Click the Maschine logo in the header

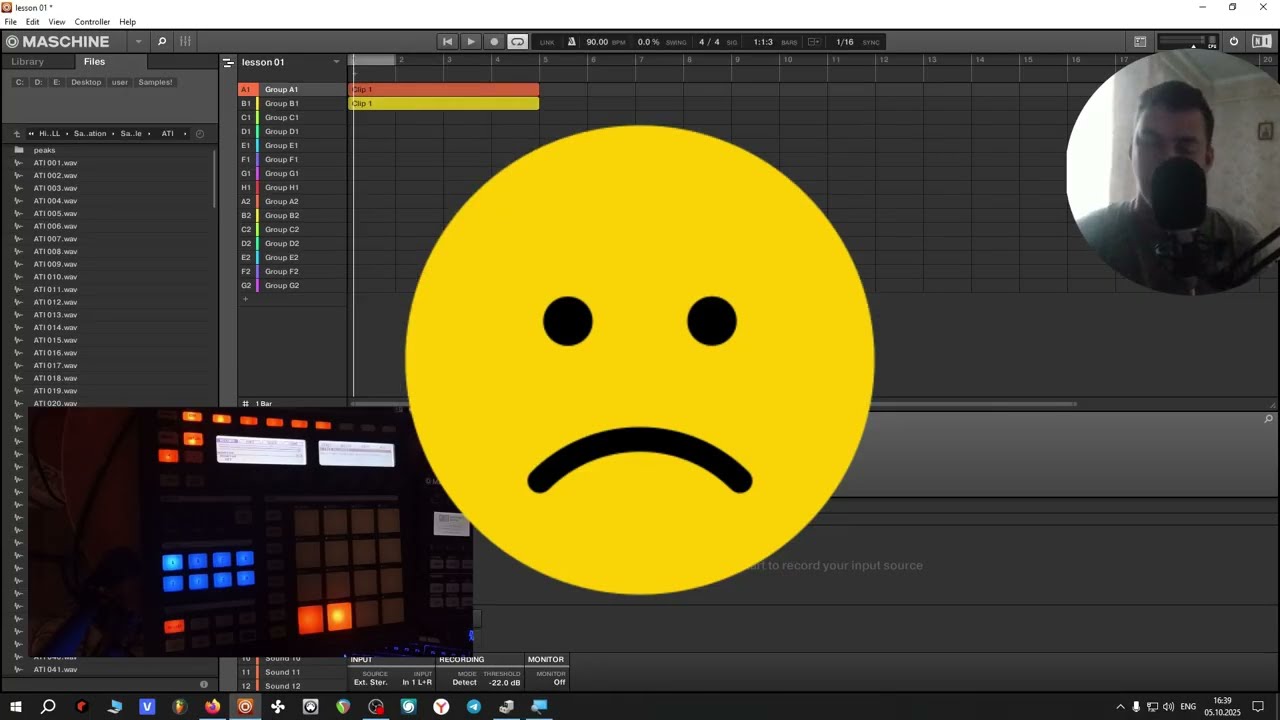[x=57, y=42]
